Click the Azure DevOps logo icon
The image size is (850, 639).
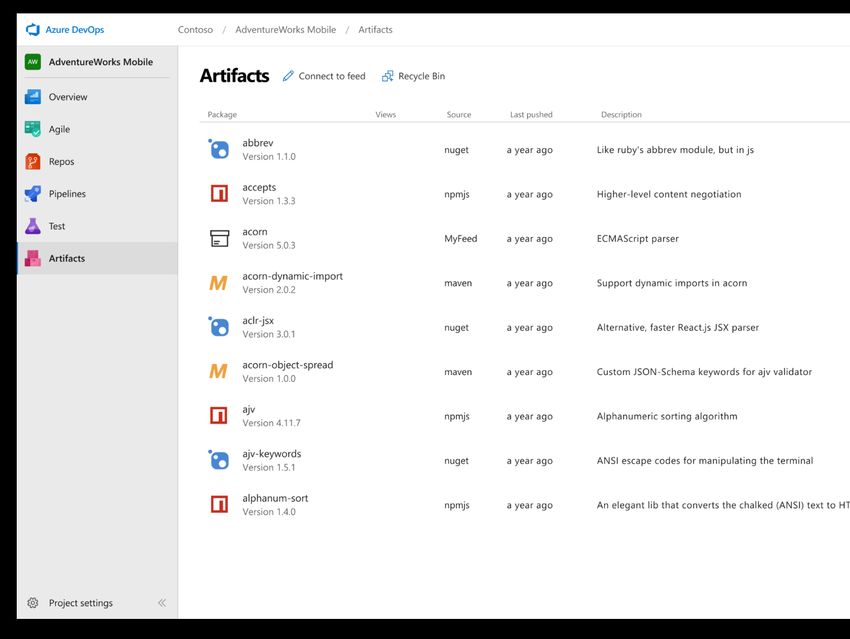[33, 30]
